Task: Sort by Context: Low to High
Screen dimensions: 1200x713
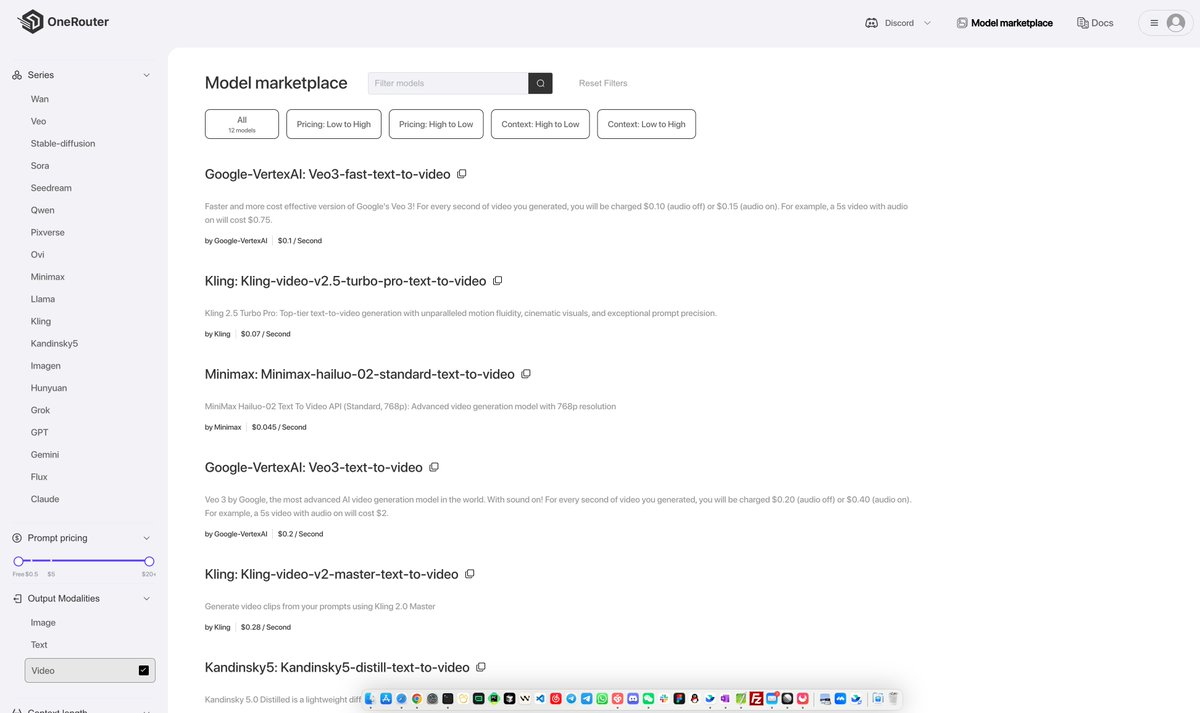Action: [647, 124]
